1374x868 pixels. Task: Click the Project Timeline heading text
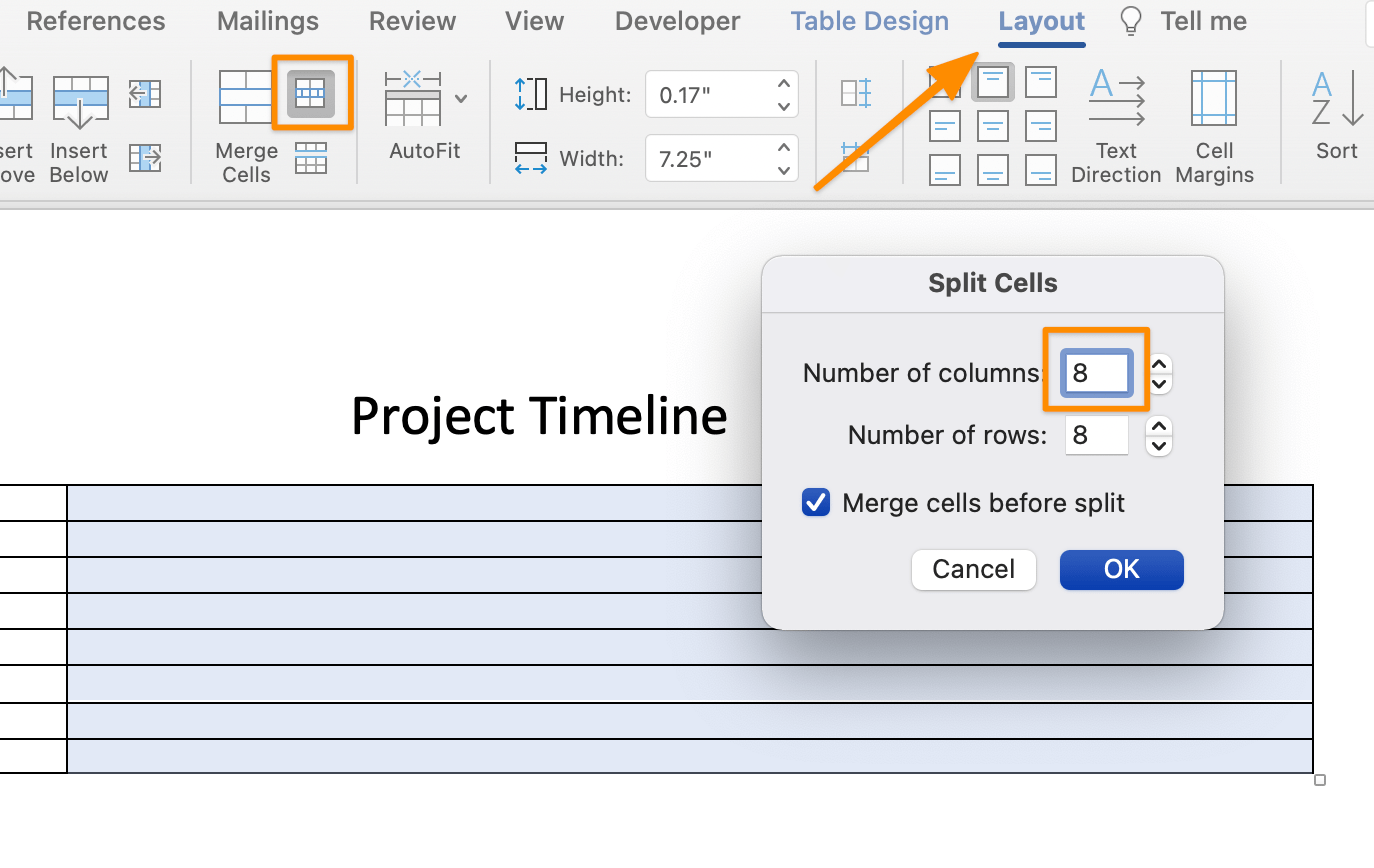(539, 416)
